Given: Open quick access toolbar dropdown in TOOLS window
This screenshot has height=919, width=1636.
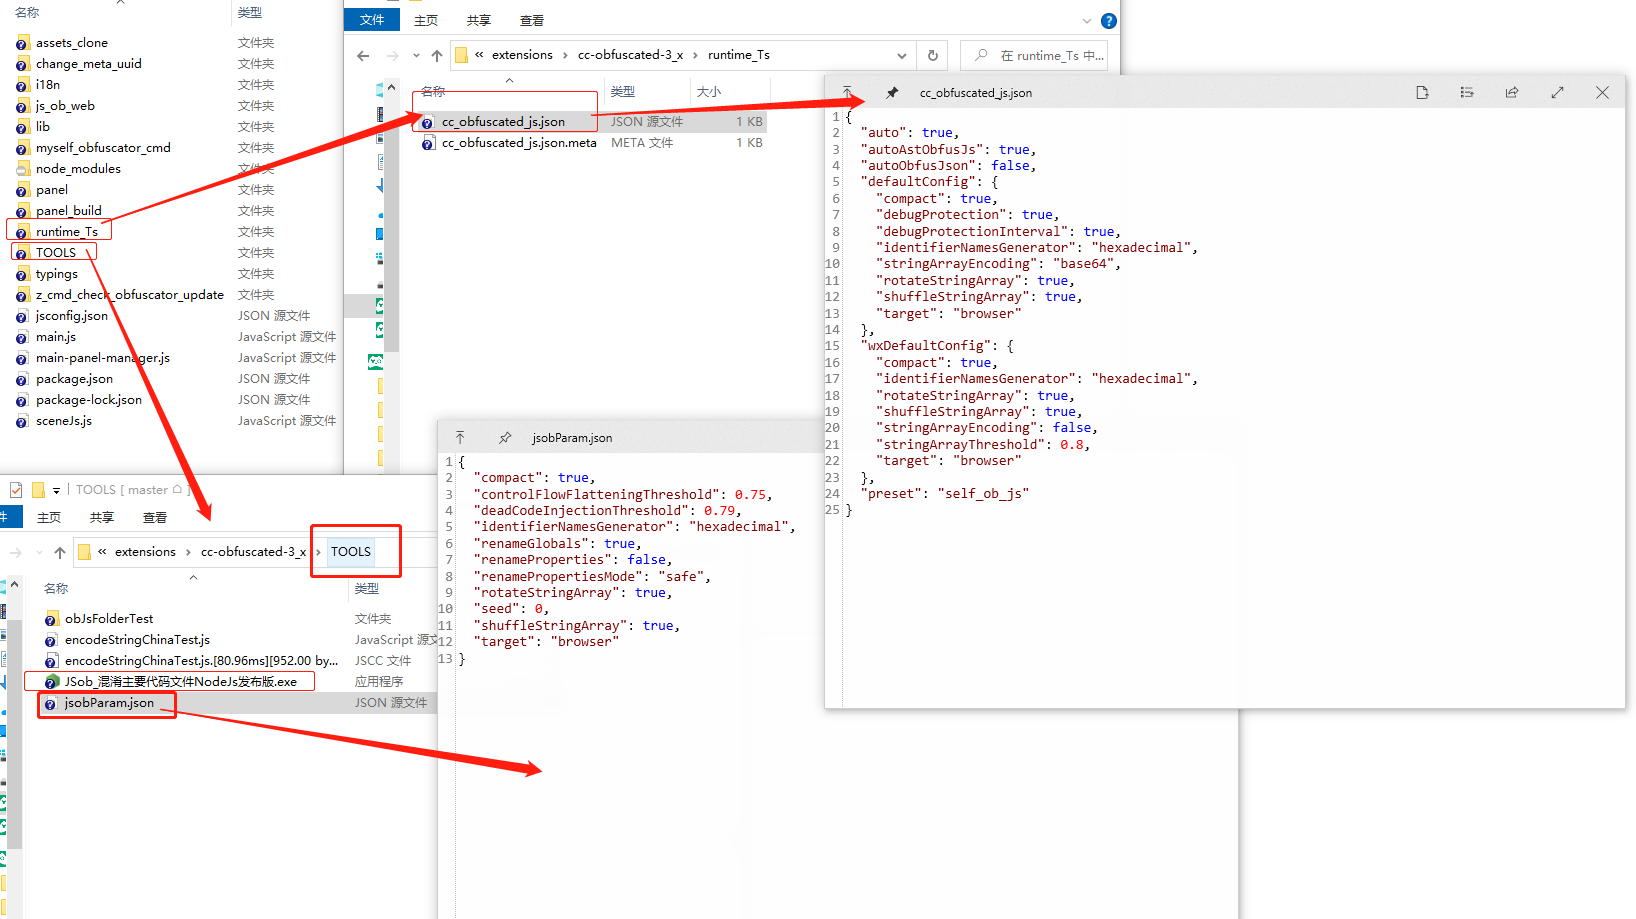Looking at the screenshot, I should [x=56, y=490].
